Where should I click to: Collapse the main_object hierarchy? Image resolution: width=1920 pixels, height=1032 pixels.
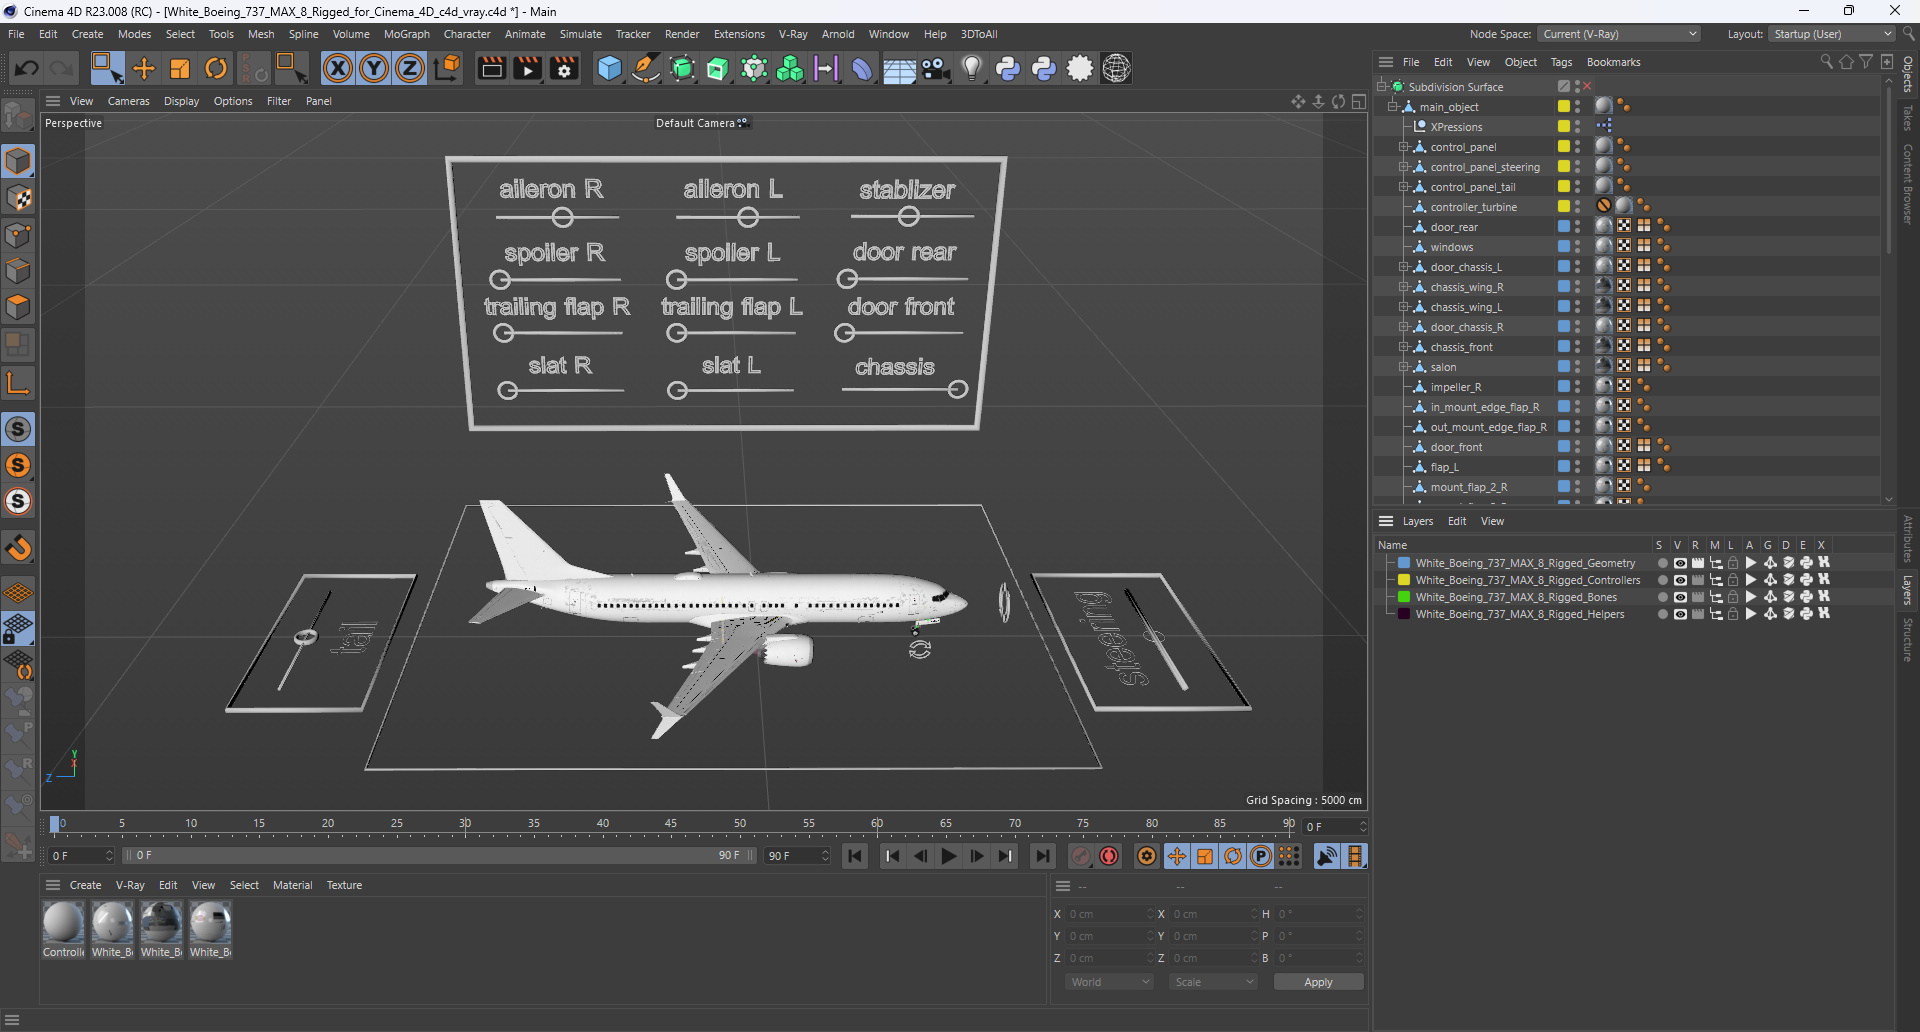click(x=1393, y=107)
